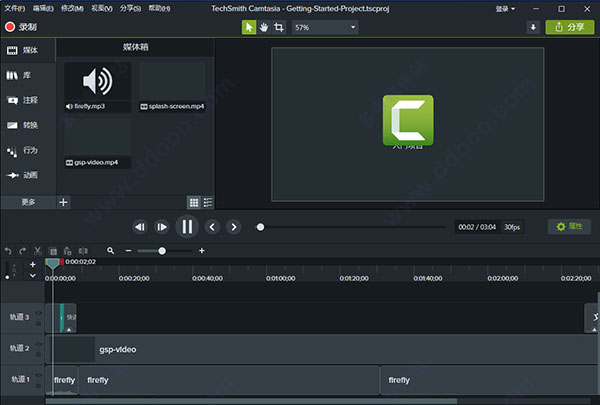Open the Library tab
The image size is (600, 405).
coord(28,75)
